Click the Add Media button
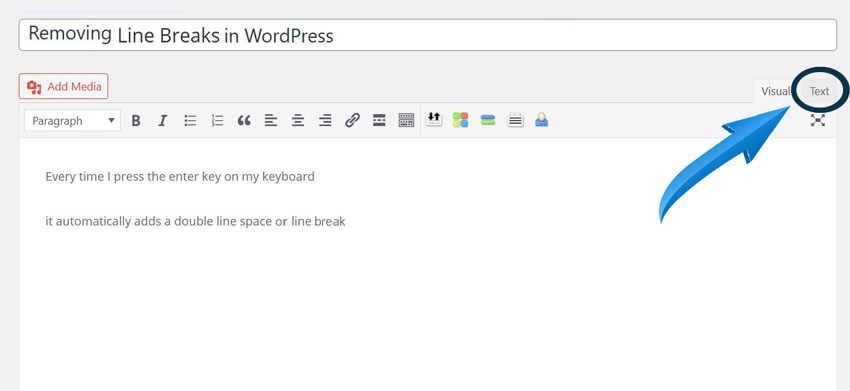 63,86
